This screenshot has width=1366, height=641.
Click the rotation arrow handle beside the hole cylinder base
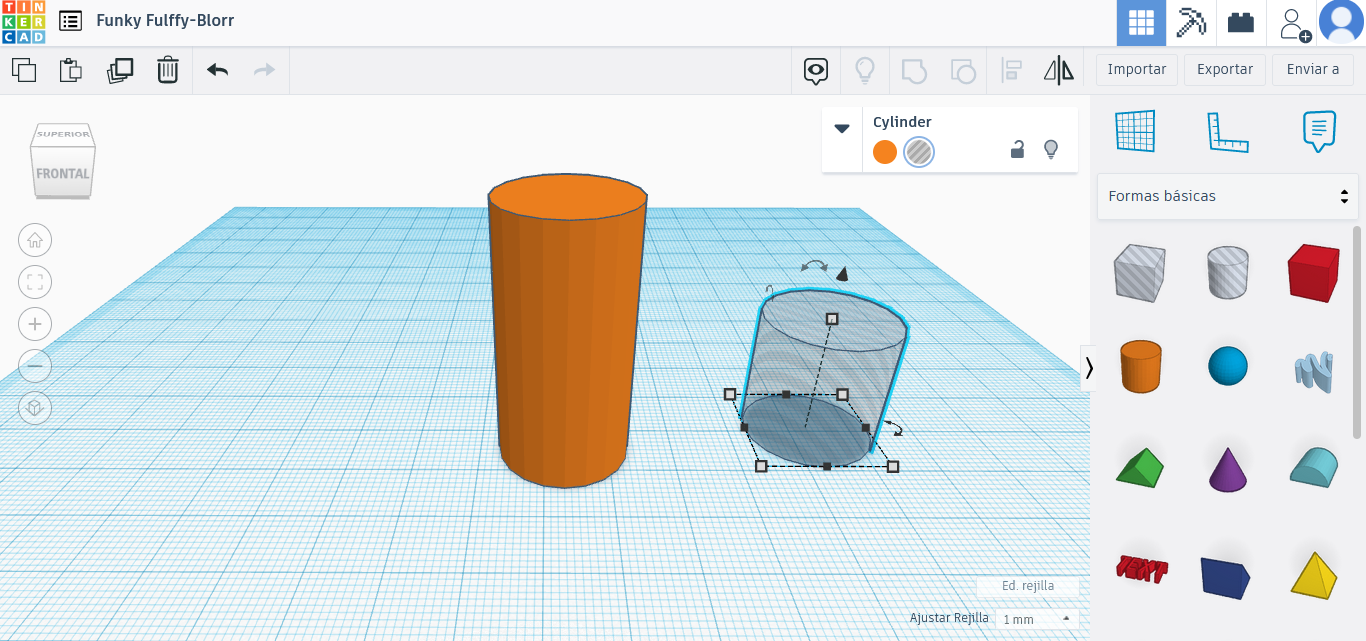(895, 428)
